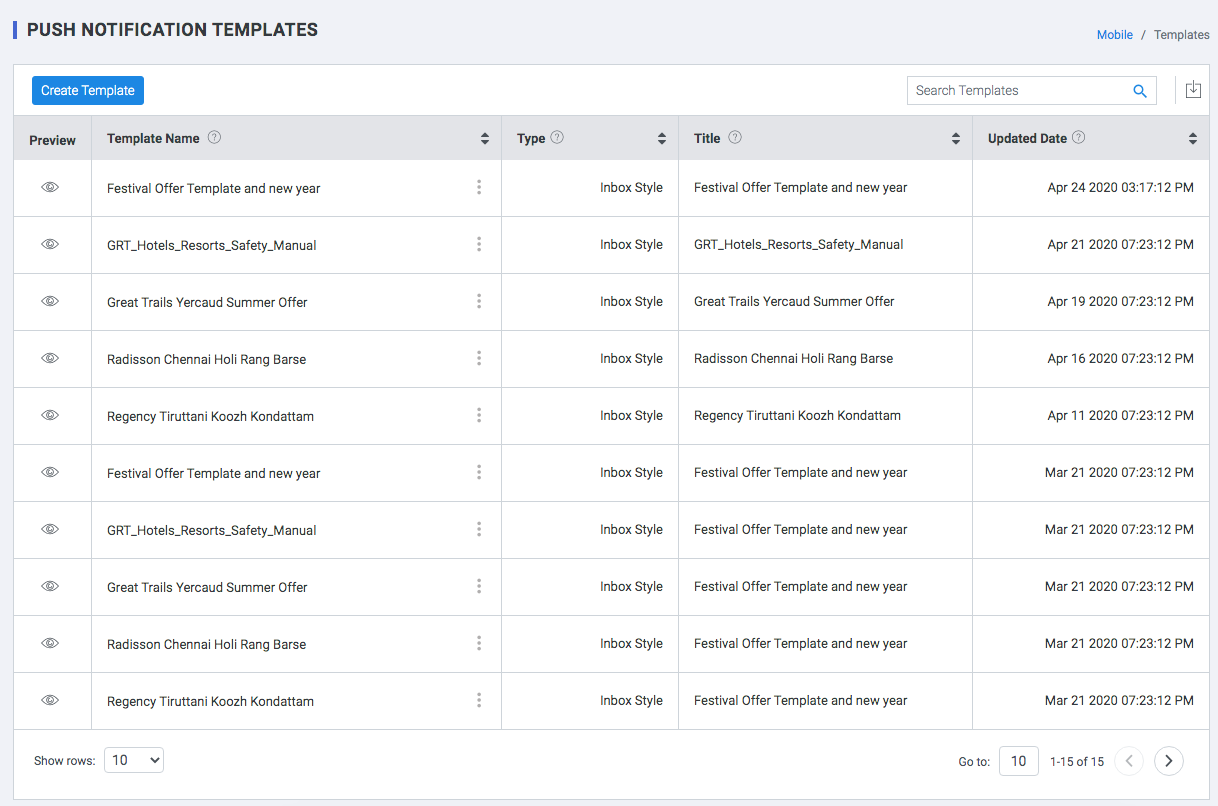This screenshot has width=1218, height=806.
Task: Preview the Festival Offer template updated Apr 24
Action: tap(50, 187)
